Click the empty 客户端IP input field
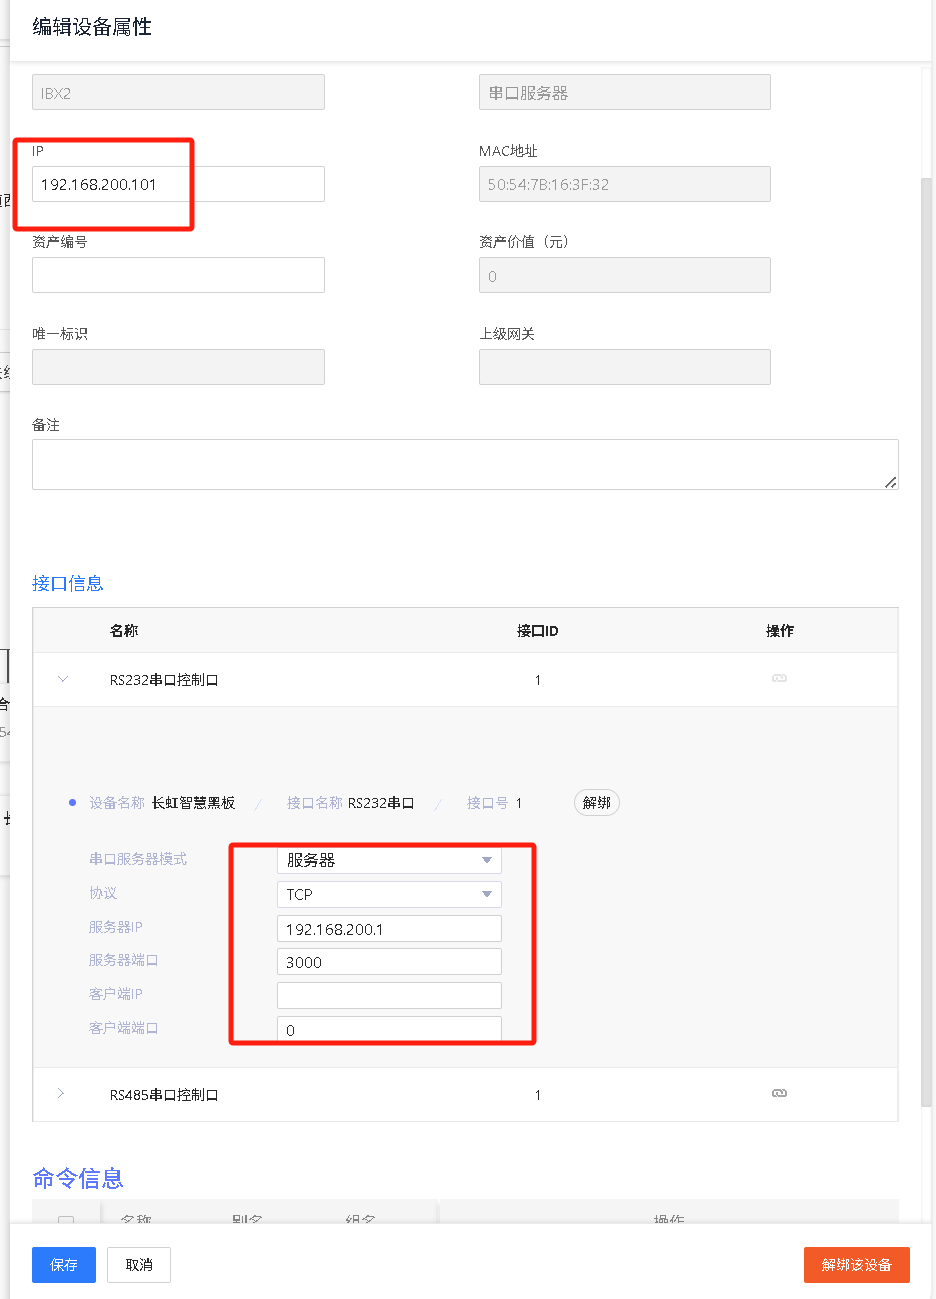The height and width of the screenshot is (1299, 936). click(388, 996)
